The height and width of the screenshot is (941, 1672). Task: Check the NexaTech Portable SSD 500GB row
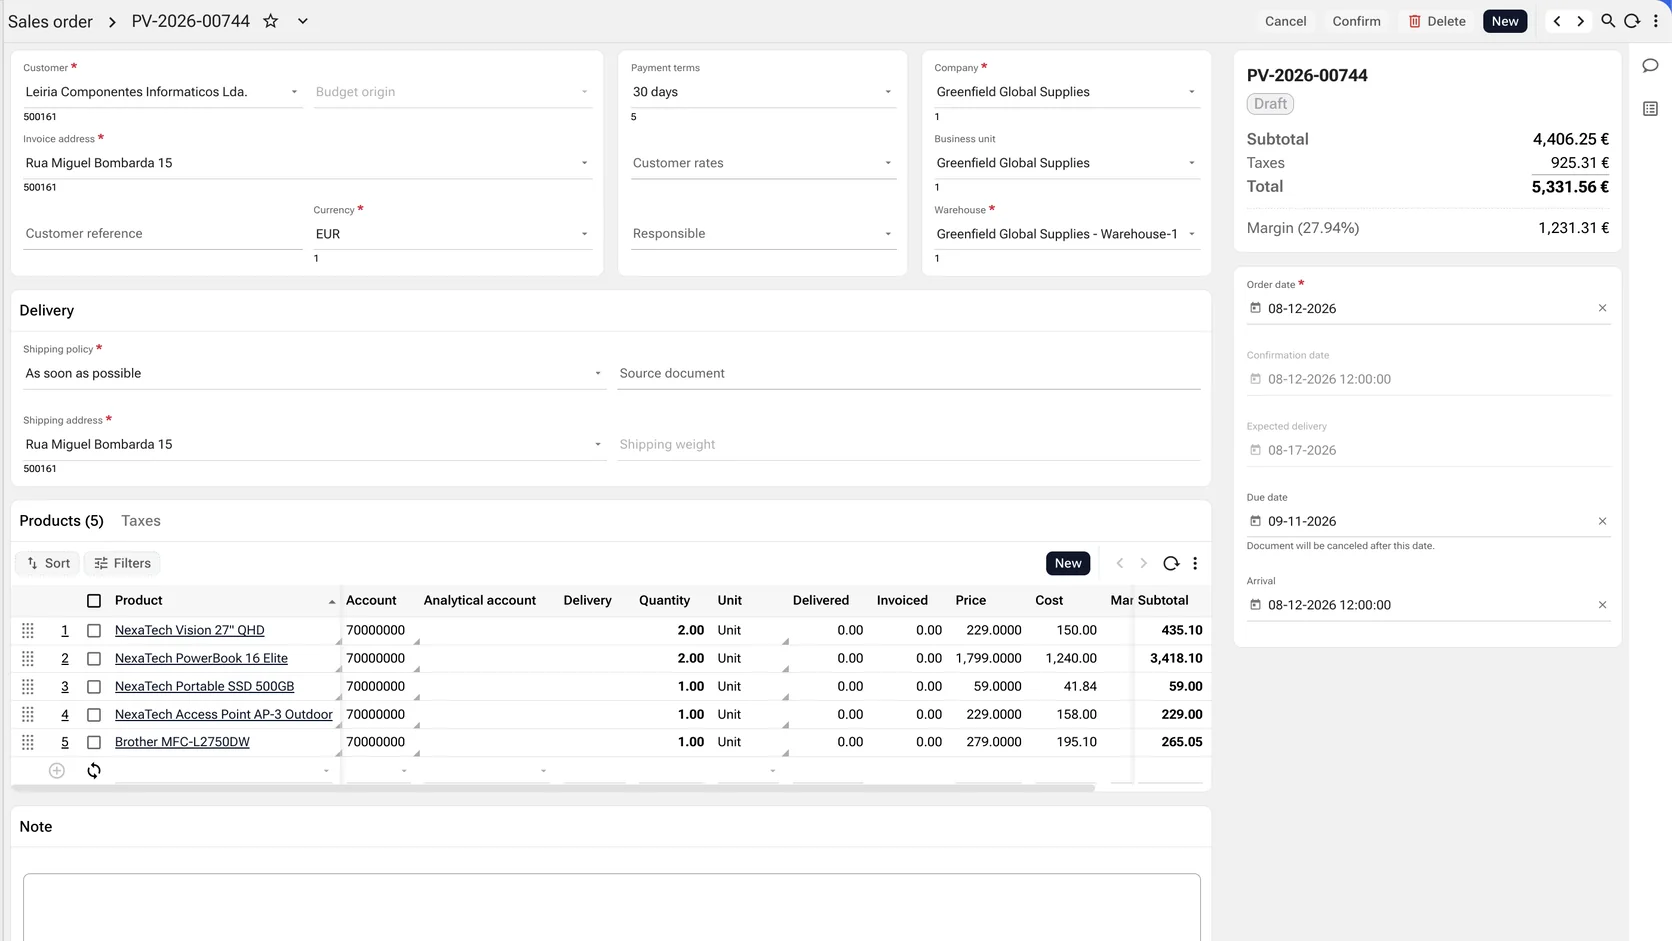(94, 687)
